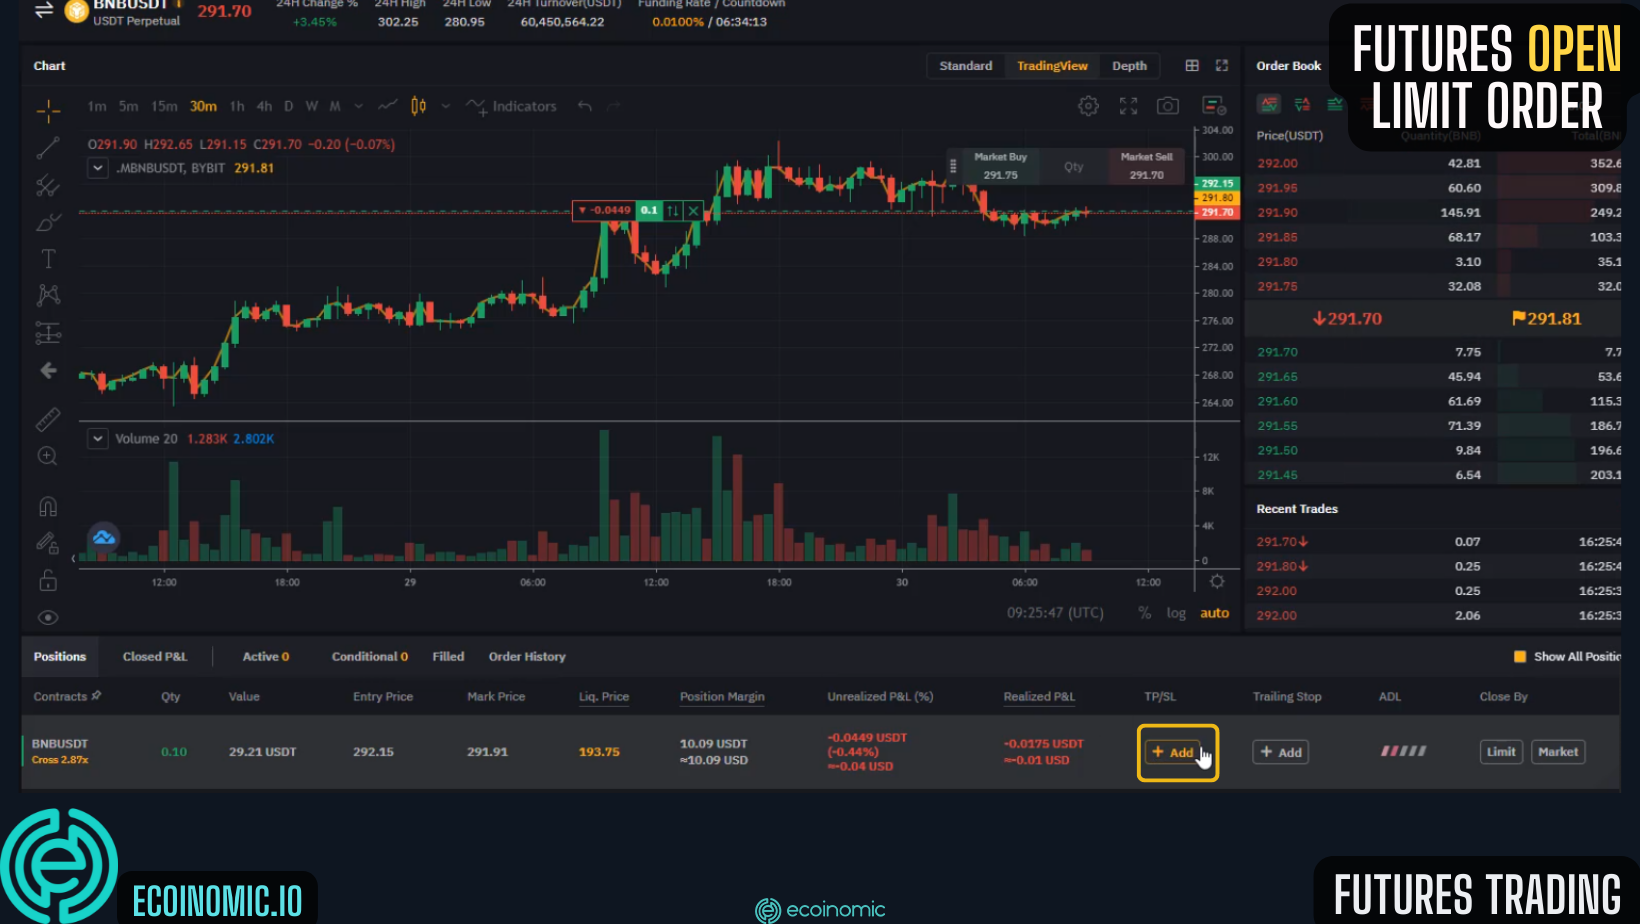Toggle Show All Positions checkbox
The image size is (1640, 924).
(x=1520, y=657)
